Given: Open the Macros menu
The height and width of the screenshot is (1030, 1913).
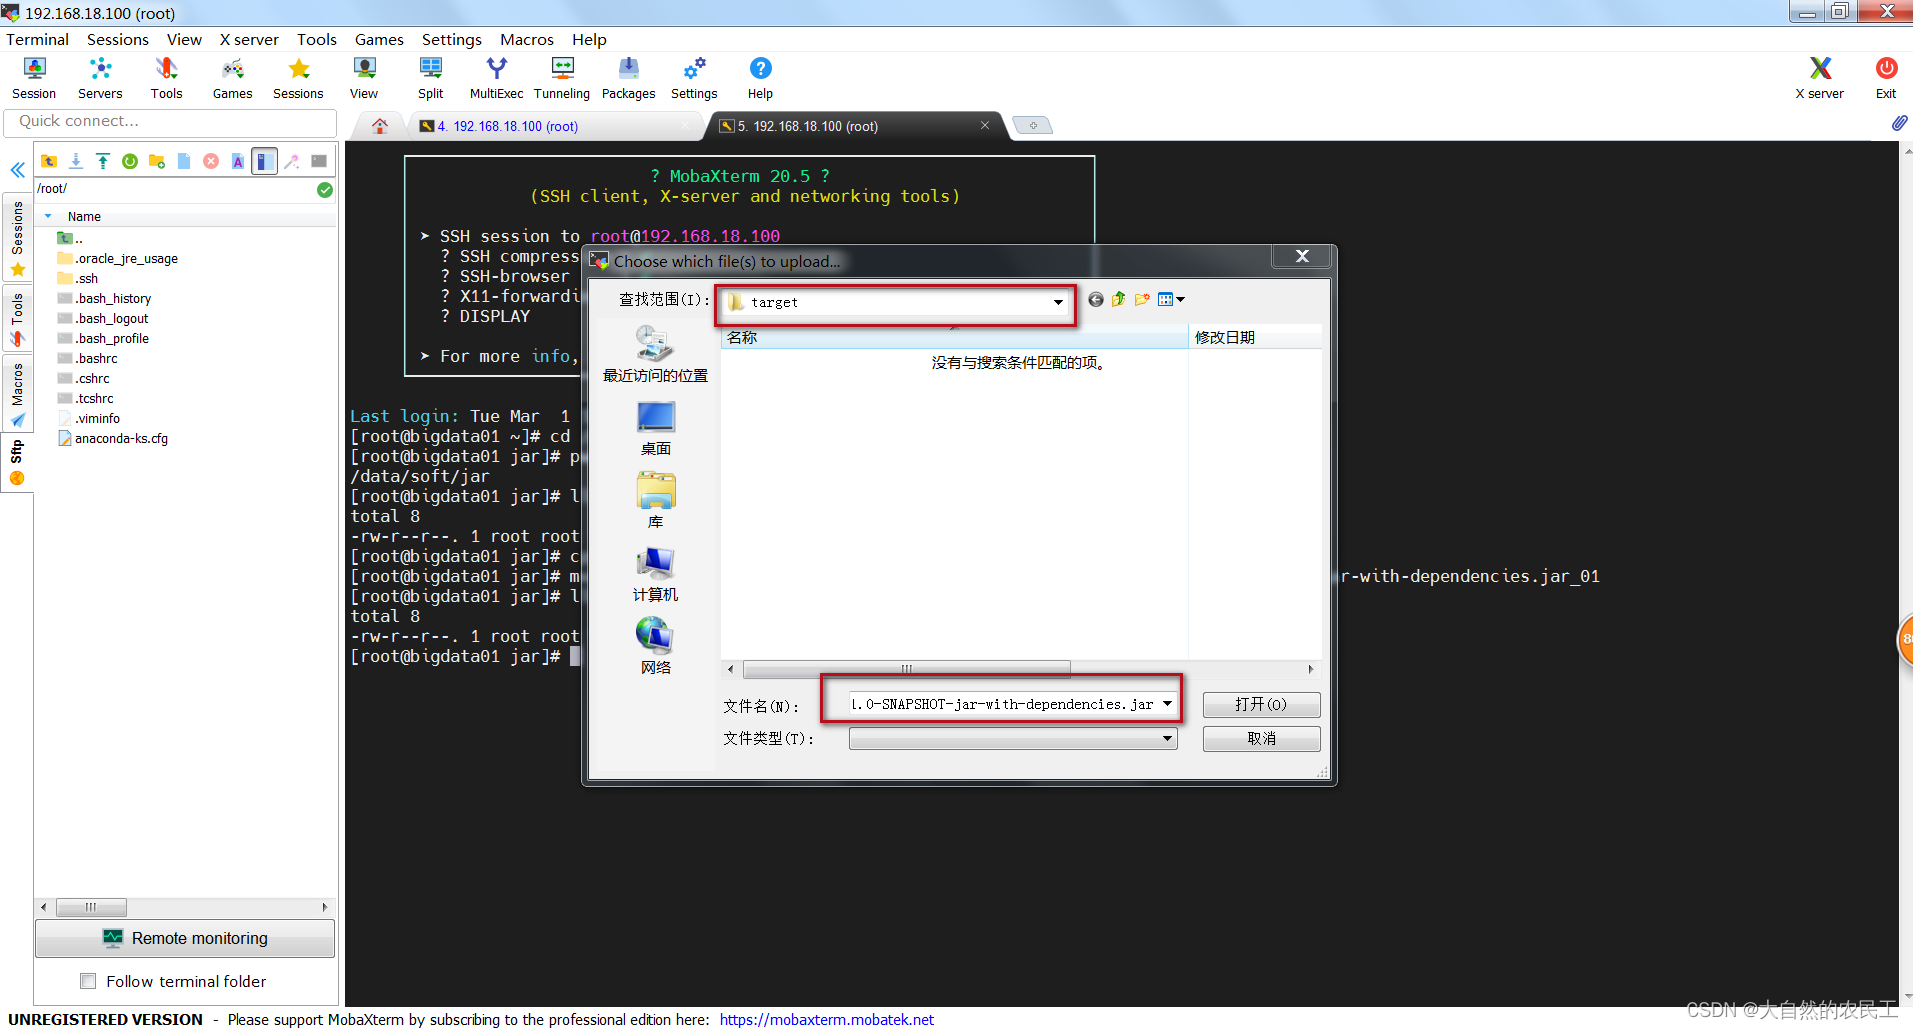Looking at the screenshot, I should [x=527, y=39].
